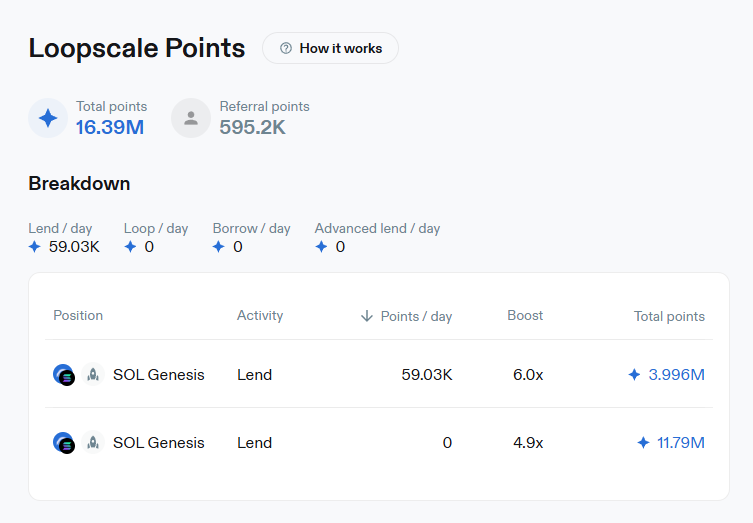Click the sparkle beside 3.996M total points
The image size is (753, 523).
[x=634, y=375]
